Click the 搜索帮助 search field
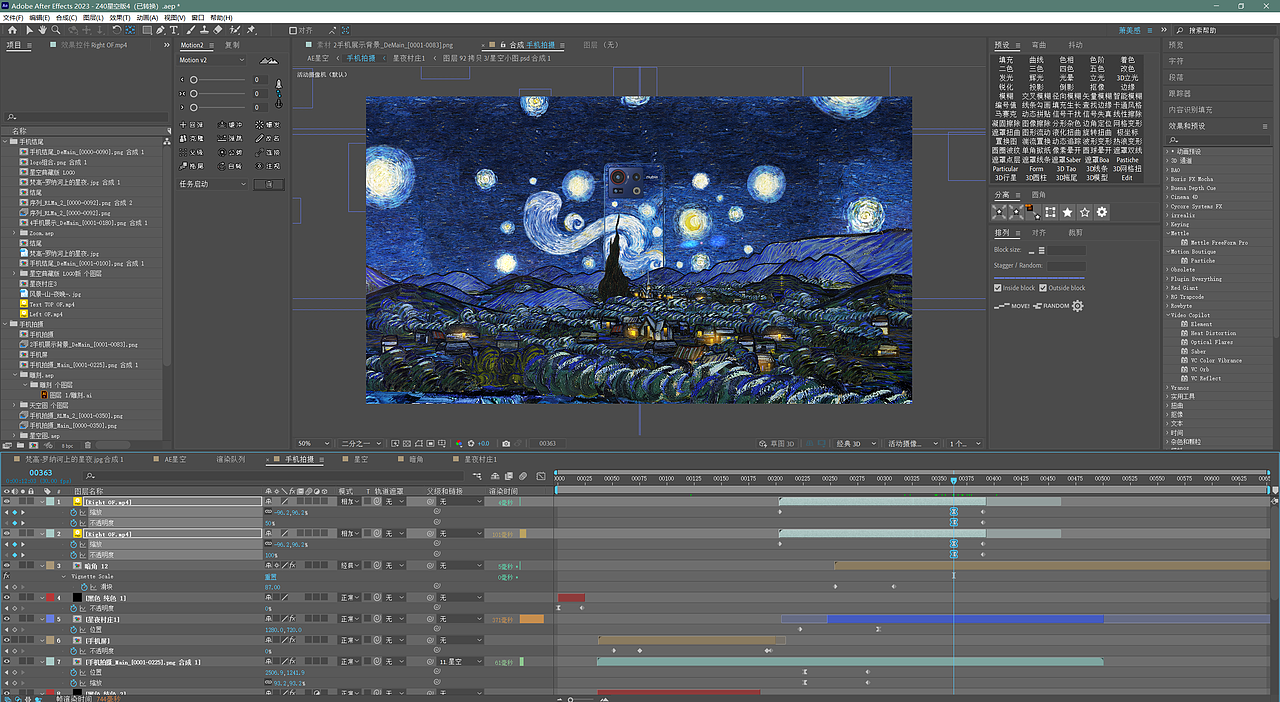1280x702 pixels. click(1223, 30)
